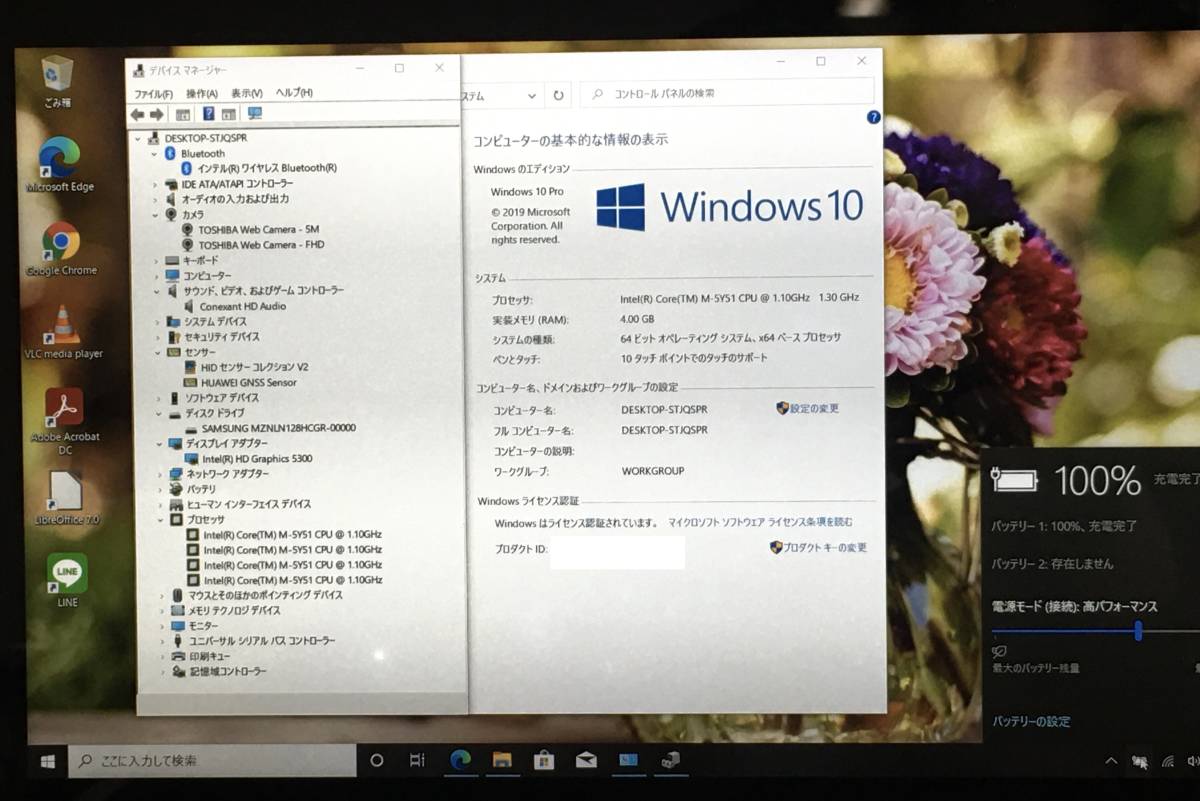The width and height of the screenshot is (1200, 801).
Task: Adjust the power mode slider
Action: (x=1138, y=631)
